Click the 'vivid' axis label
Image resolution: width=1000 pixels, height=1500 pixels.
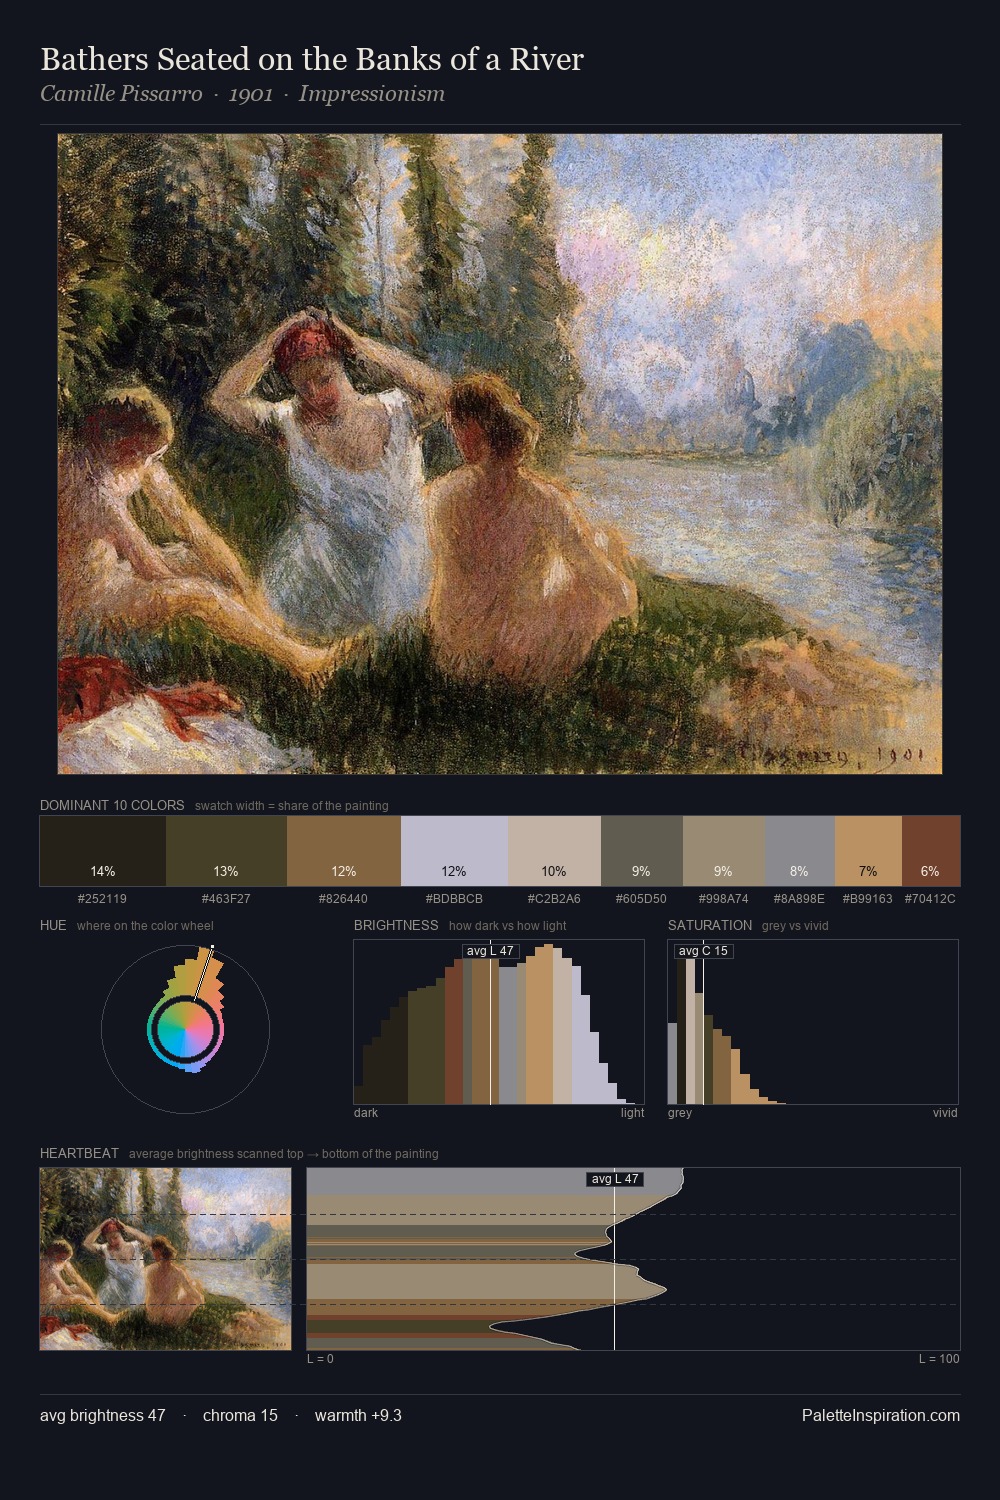point(945,1113)
